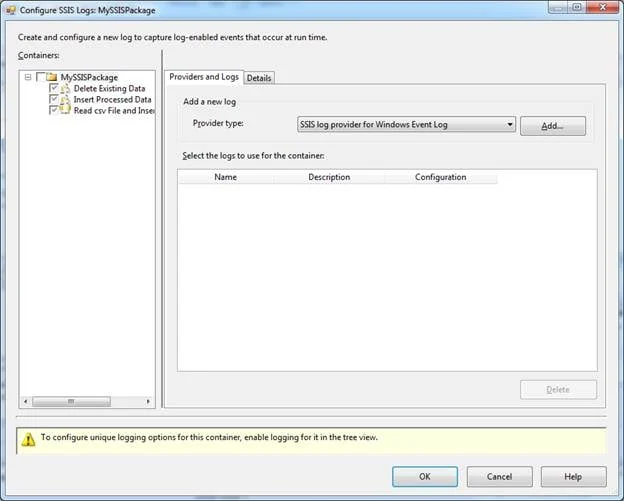Viewport: 624px width, 501px height.
Task: Close the Configure SSIS Logs dialog
Action: 603,7
